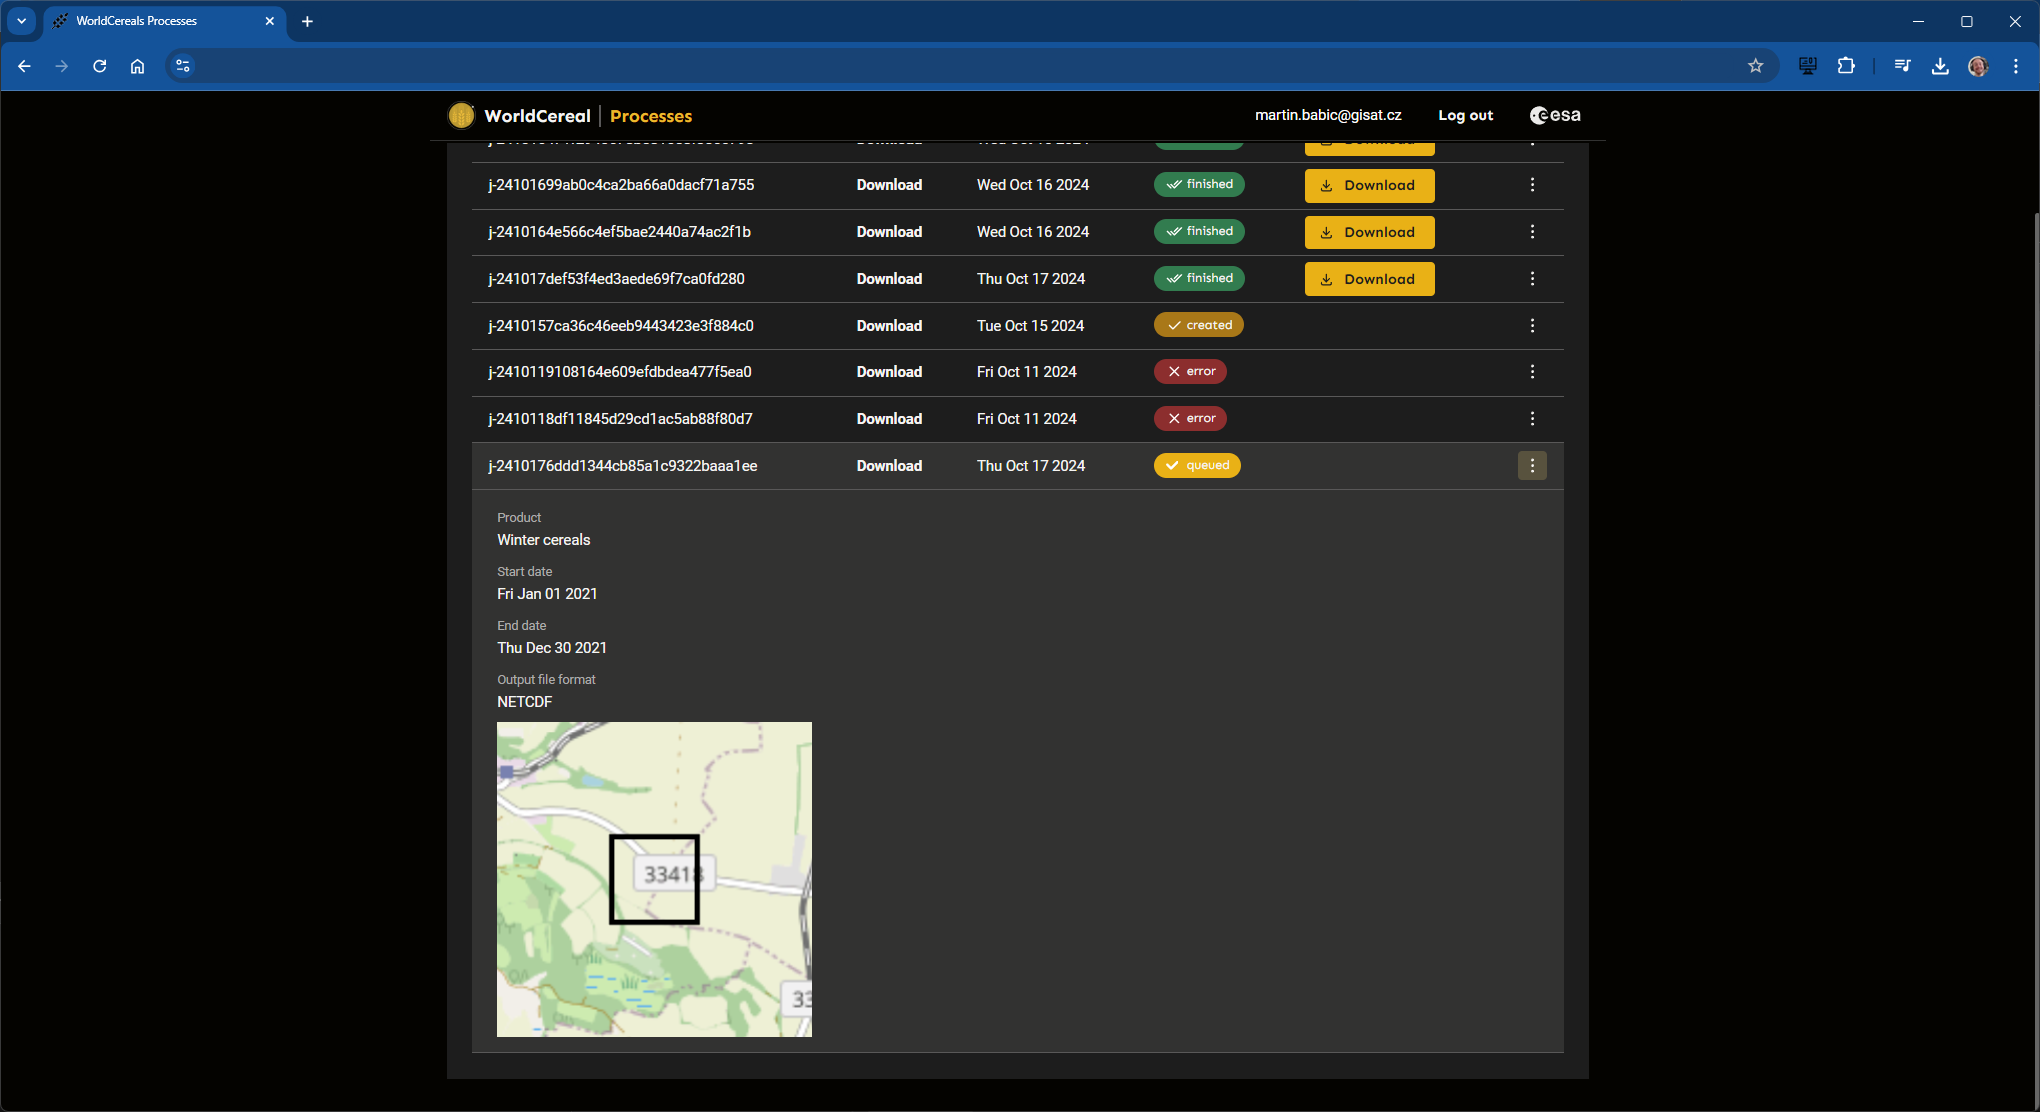Screen dimensions: 2040x1112
Task: Open more options for job j-241017def53f4ed3aede69f7ca0fd280
Action: click(1532, 279)
